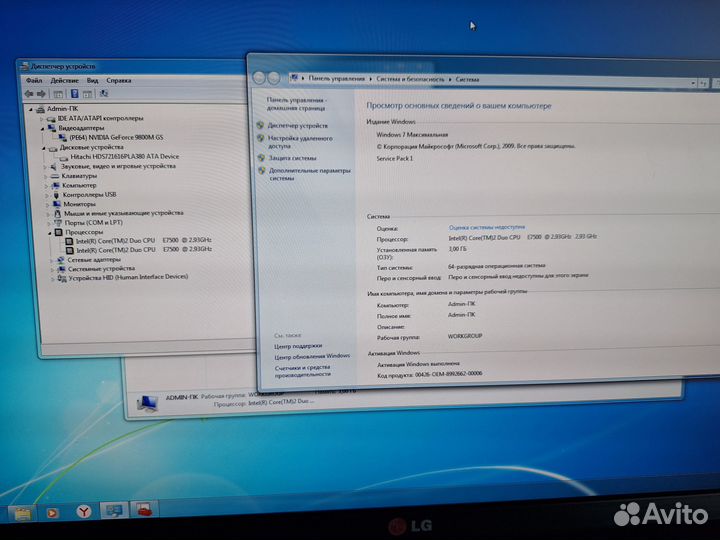Screen dimensions: 720x540
Task: Open Yandex browser icon on taskbar
Action: [x=84, y=511]
